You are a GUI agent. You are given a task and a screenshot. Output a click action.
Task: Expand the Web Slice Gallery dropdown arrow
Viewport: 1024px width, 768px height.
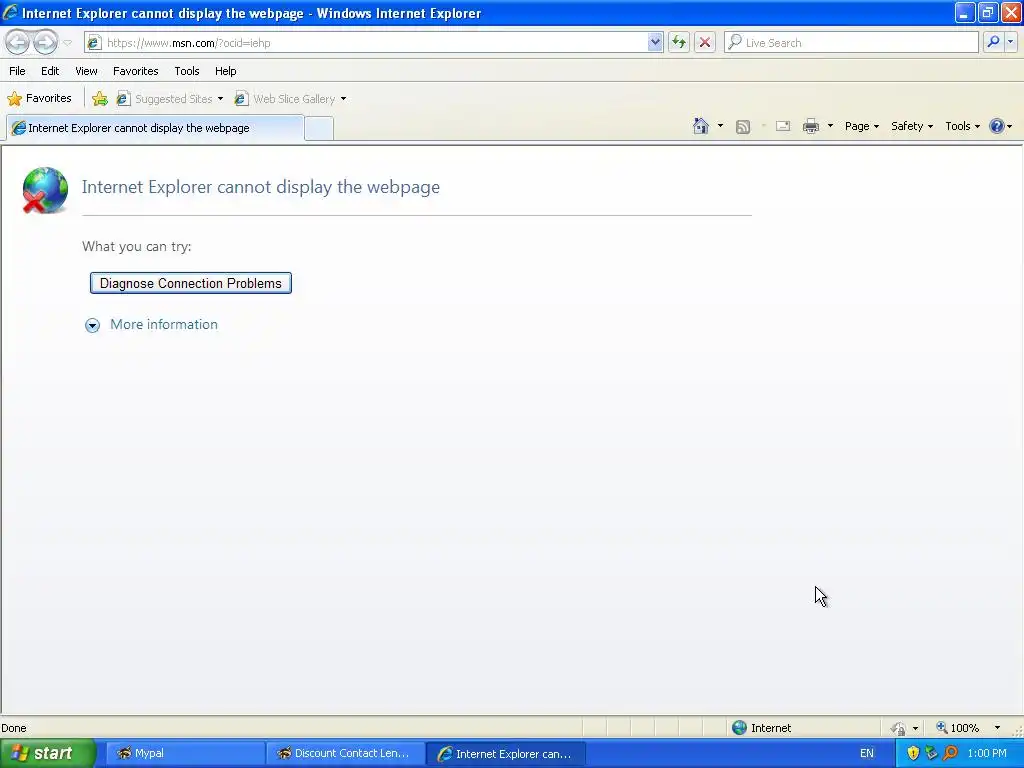[344, 99]
